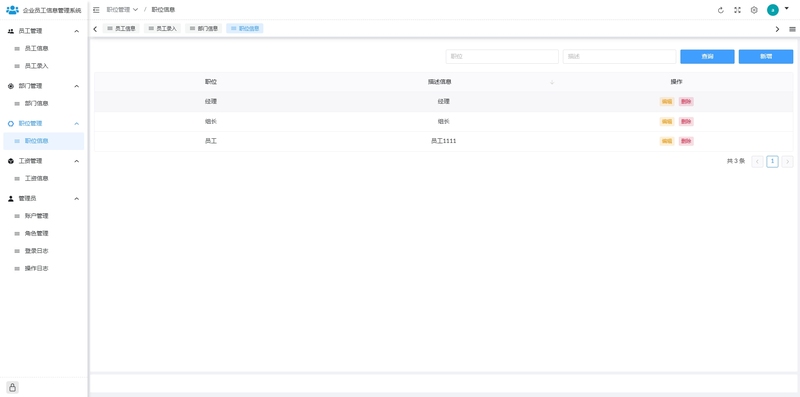Click the 工资管理 menu icon
800x397 pixels.
click(11, 161)
